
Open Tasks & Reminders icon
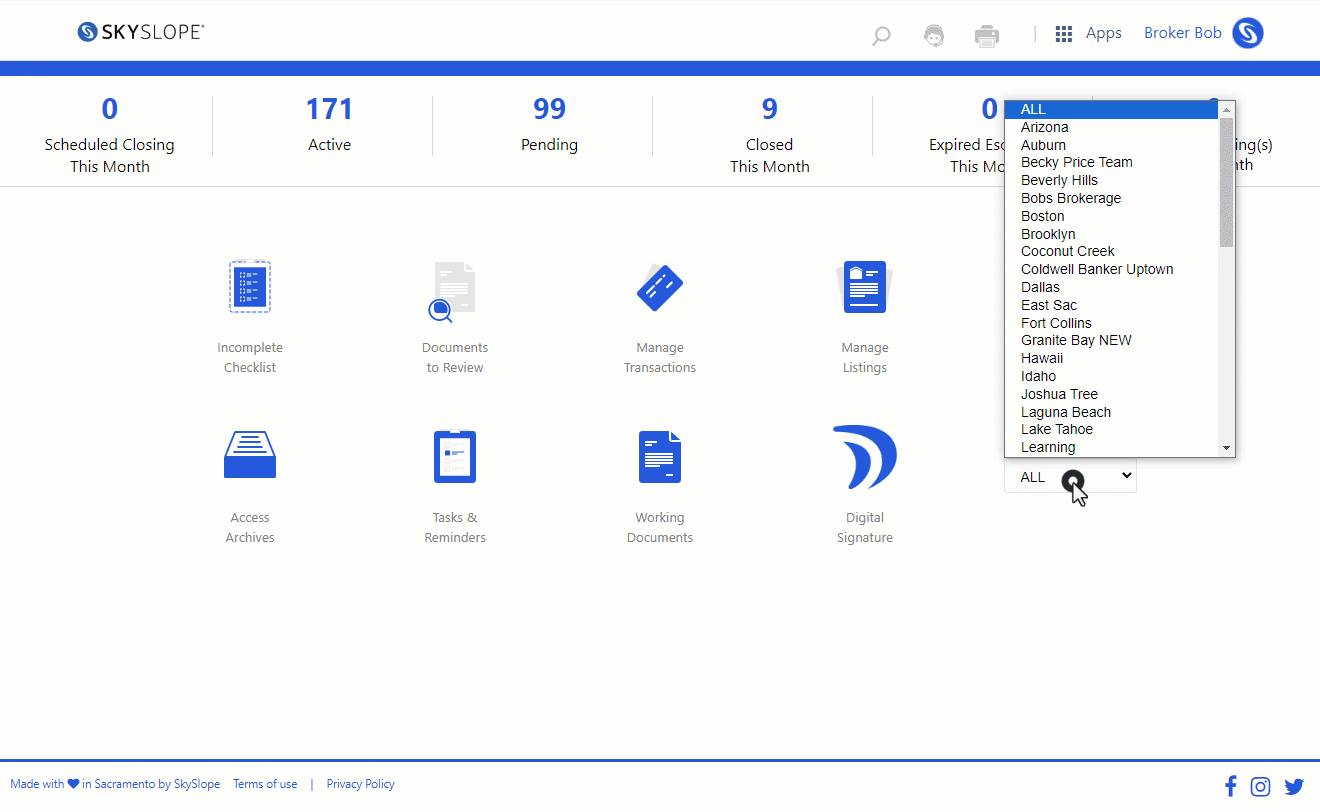455,457
